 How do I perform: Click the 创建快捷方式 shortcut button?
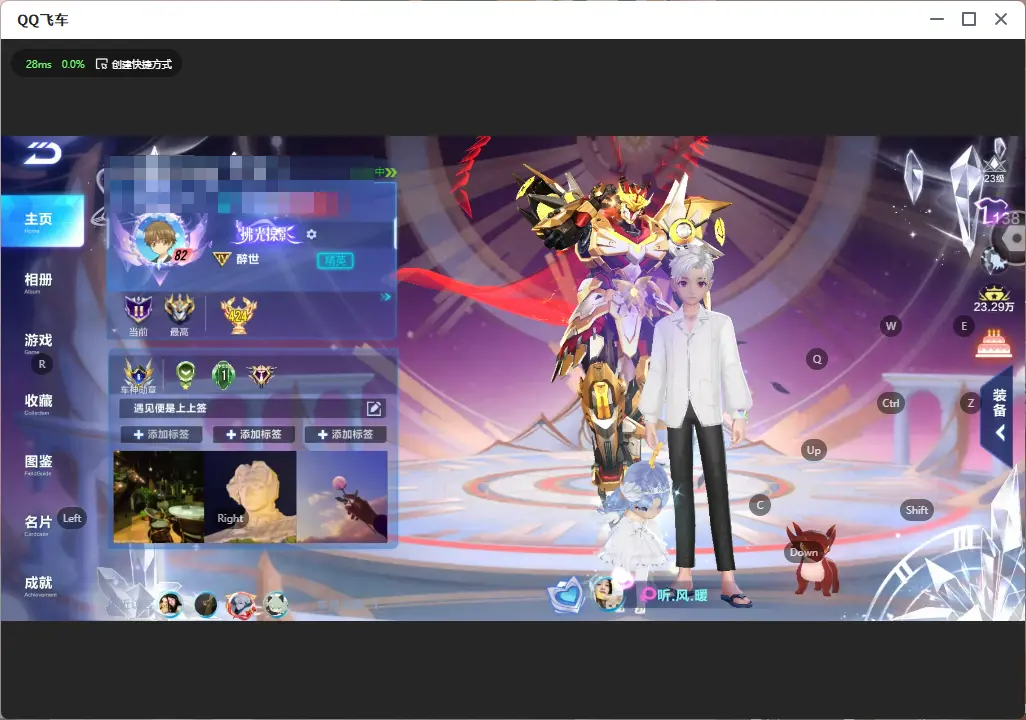(134, 64)
